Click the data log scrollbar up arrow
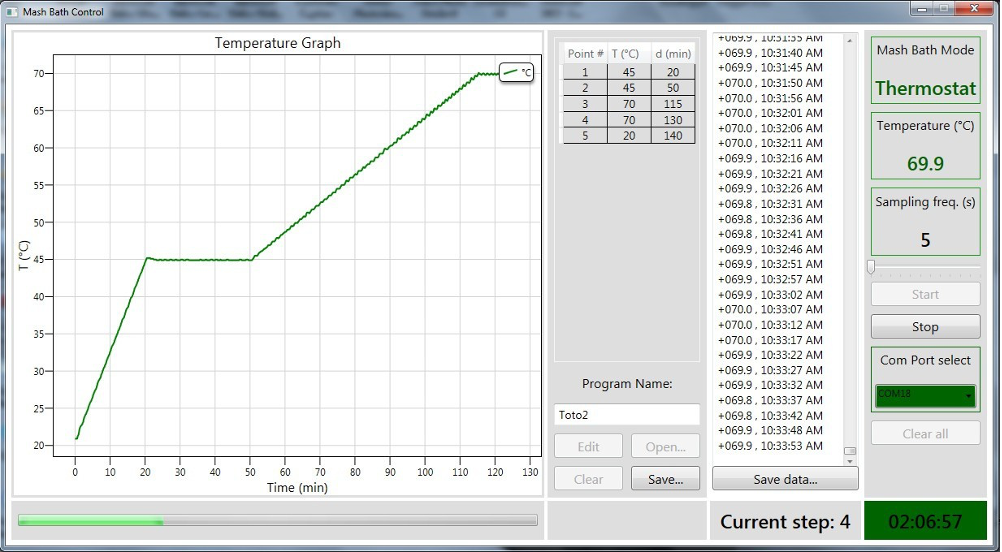Image resolution: width=1002 pixels, height=552 pixels. 850,40
